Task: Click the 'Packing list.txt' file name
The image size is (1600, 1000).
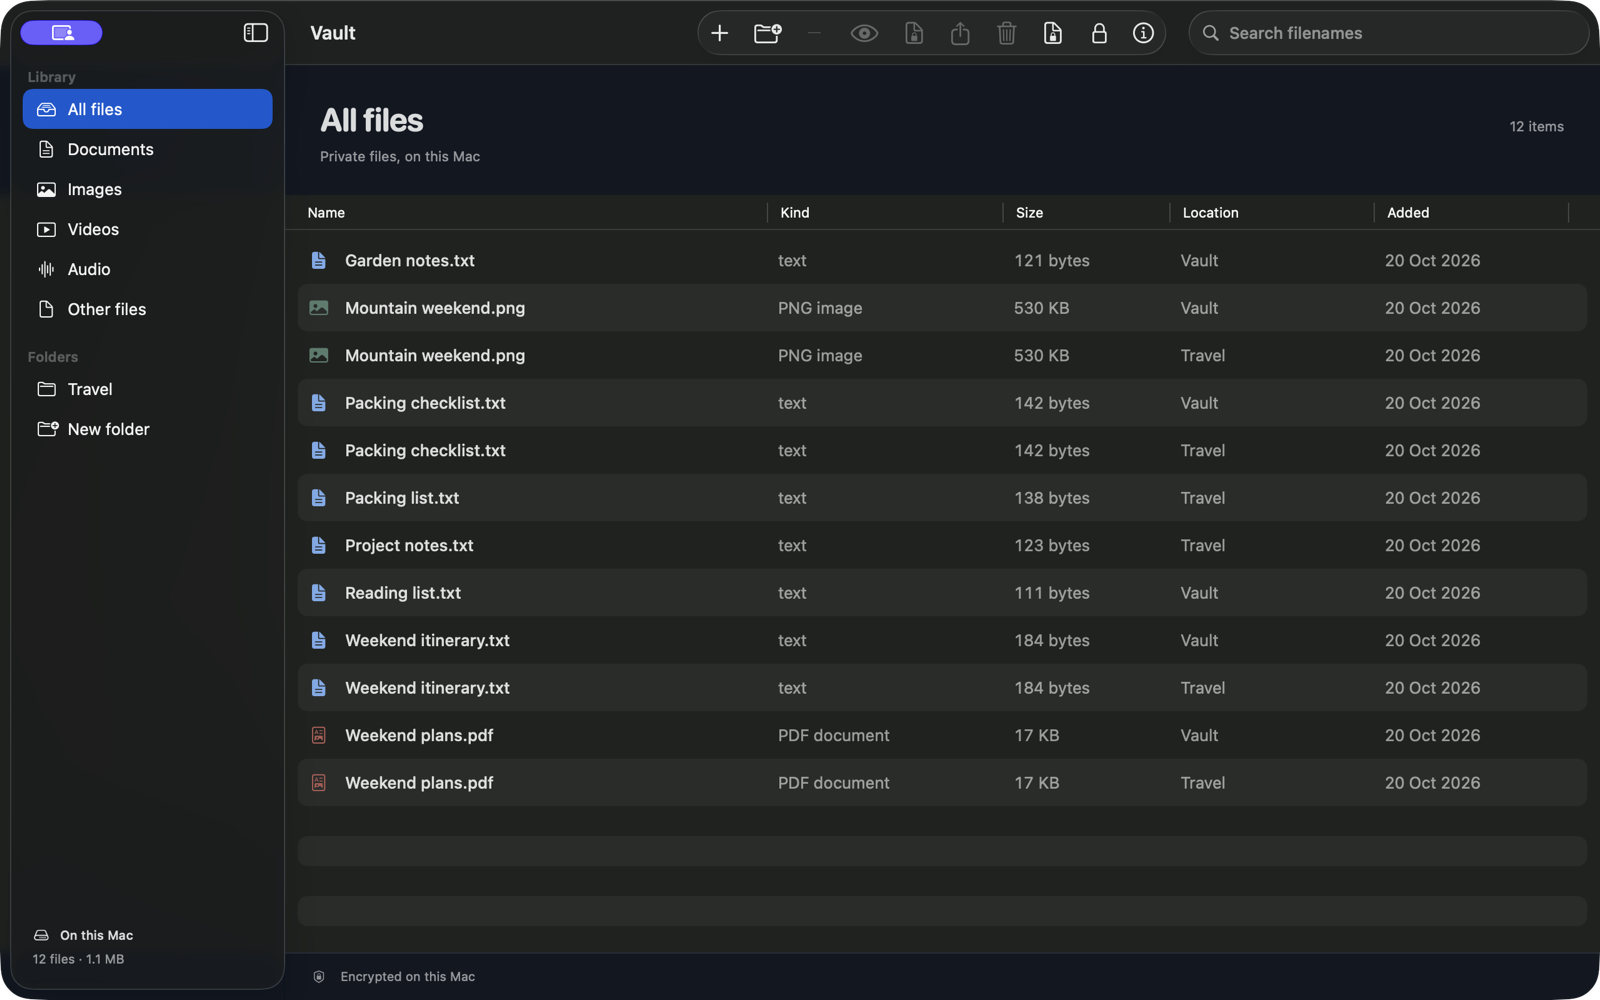Action: (402, 498)
